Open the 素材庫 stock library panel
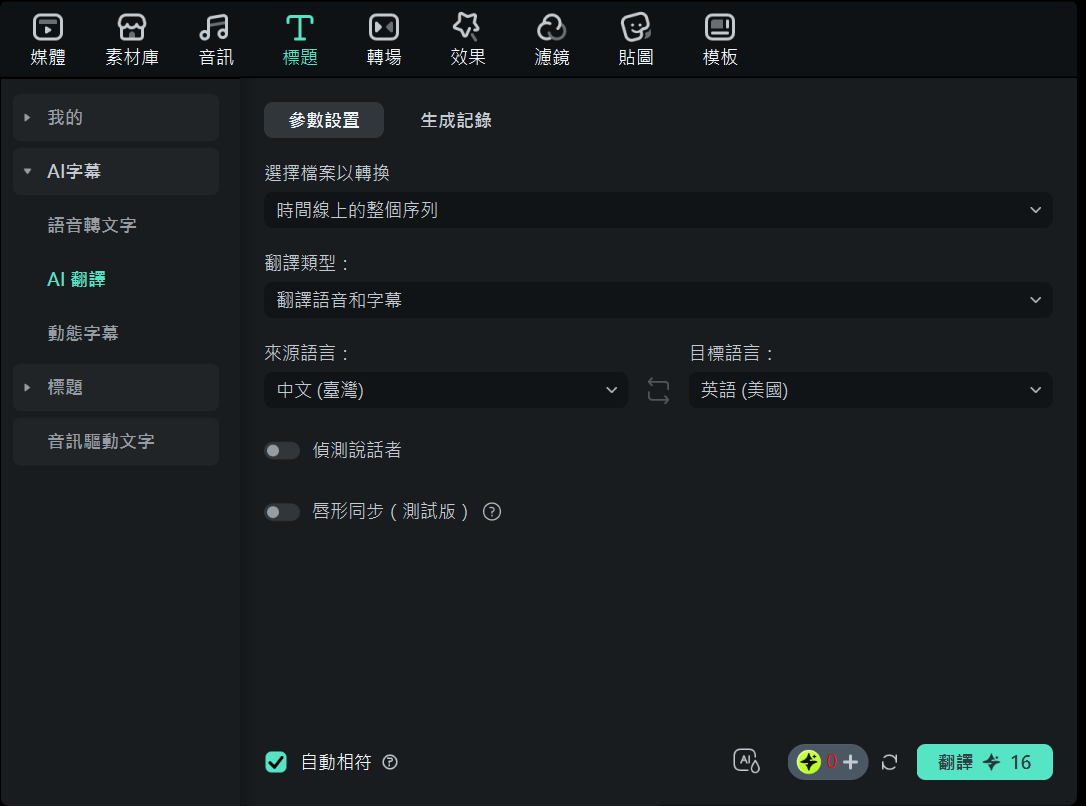 click(131, 38)
